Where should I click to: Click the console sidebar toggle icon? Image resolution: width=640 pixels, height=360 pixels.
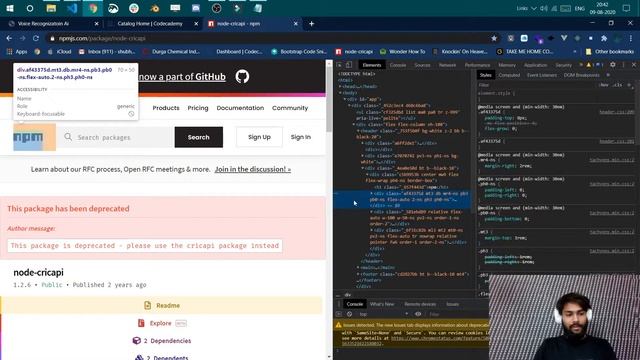339,314
